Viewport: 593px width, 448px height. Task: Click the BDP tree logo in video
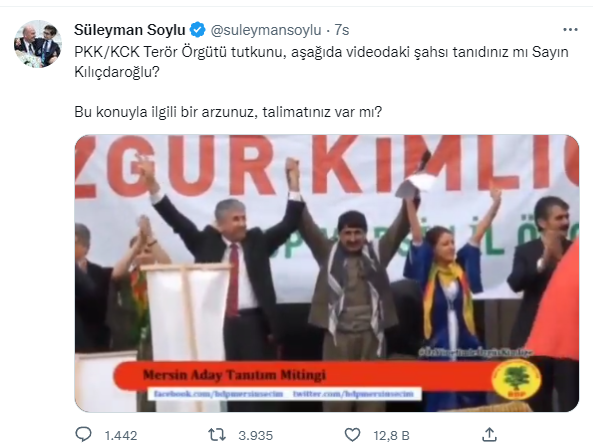click(516, 379)
